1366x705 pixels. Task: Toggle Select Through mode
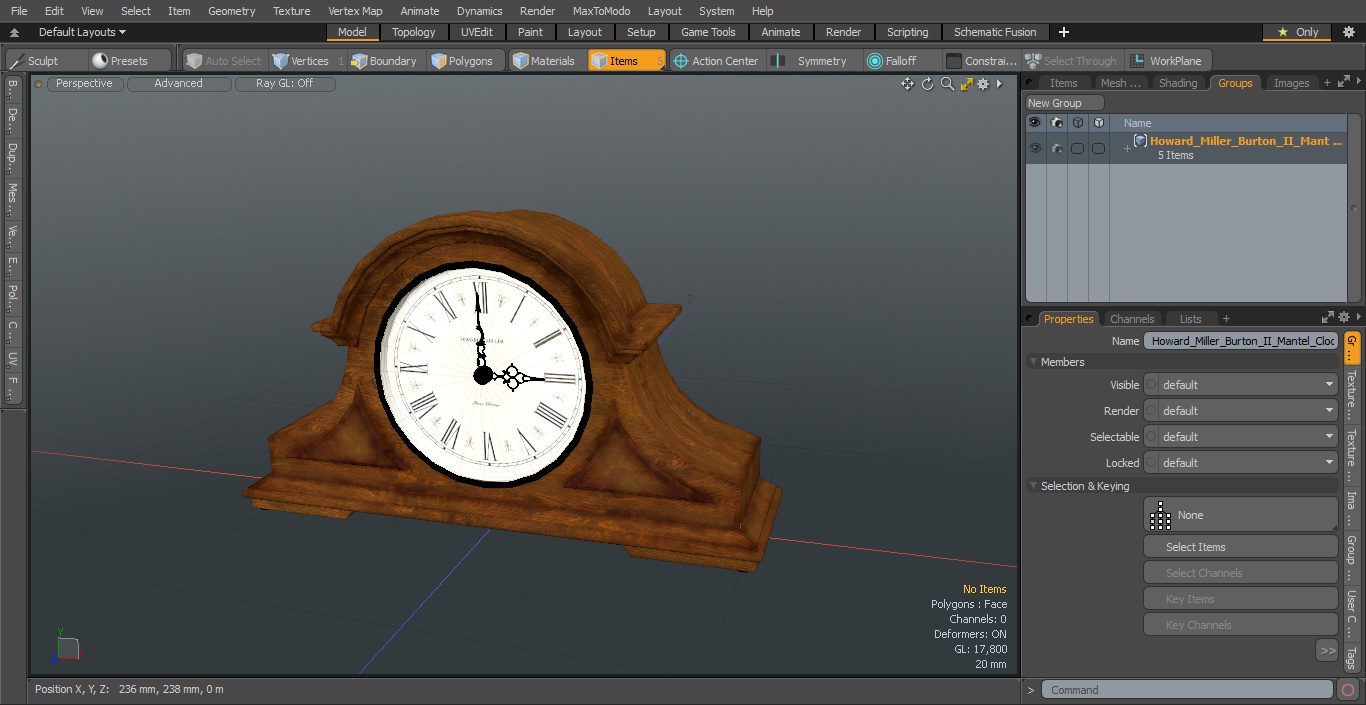1072,61
